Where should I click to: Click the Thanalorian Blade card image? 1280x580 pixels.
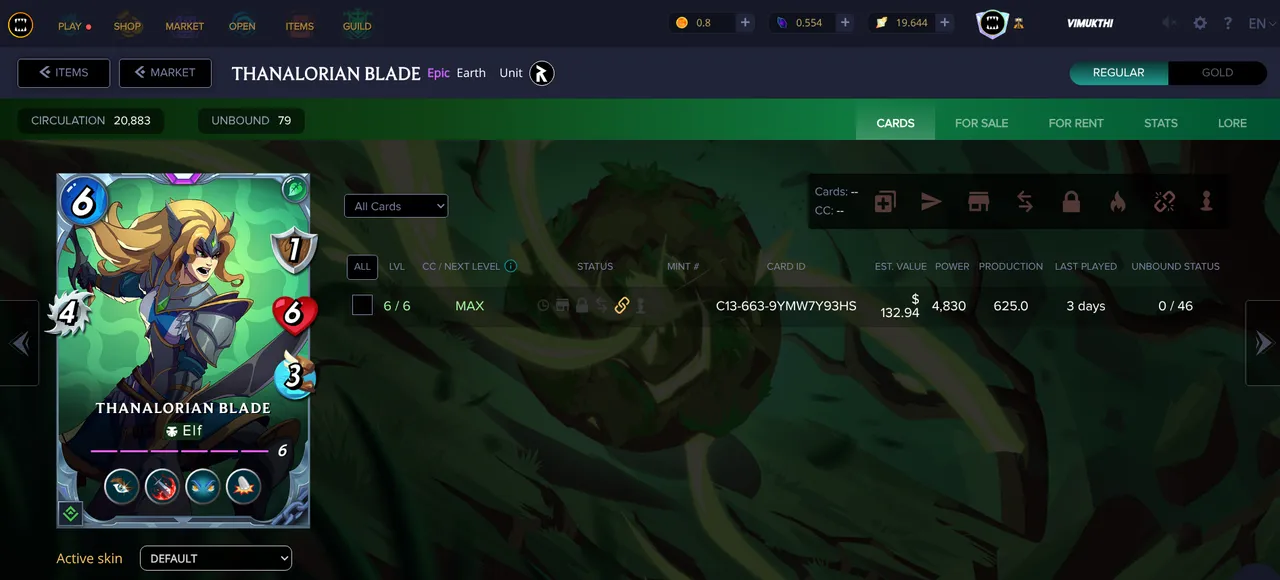tap(184, 350)
